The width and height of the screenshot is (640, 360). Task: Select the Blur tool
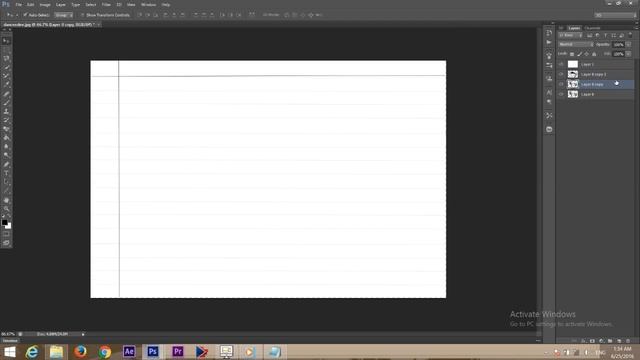pyautogui.click(x=6, y=147)
